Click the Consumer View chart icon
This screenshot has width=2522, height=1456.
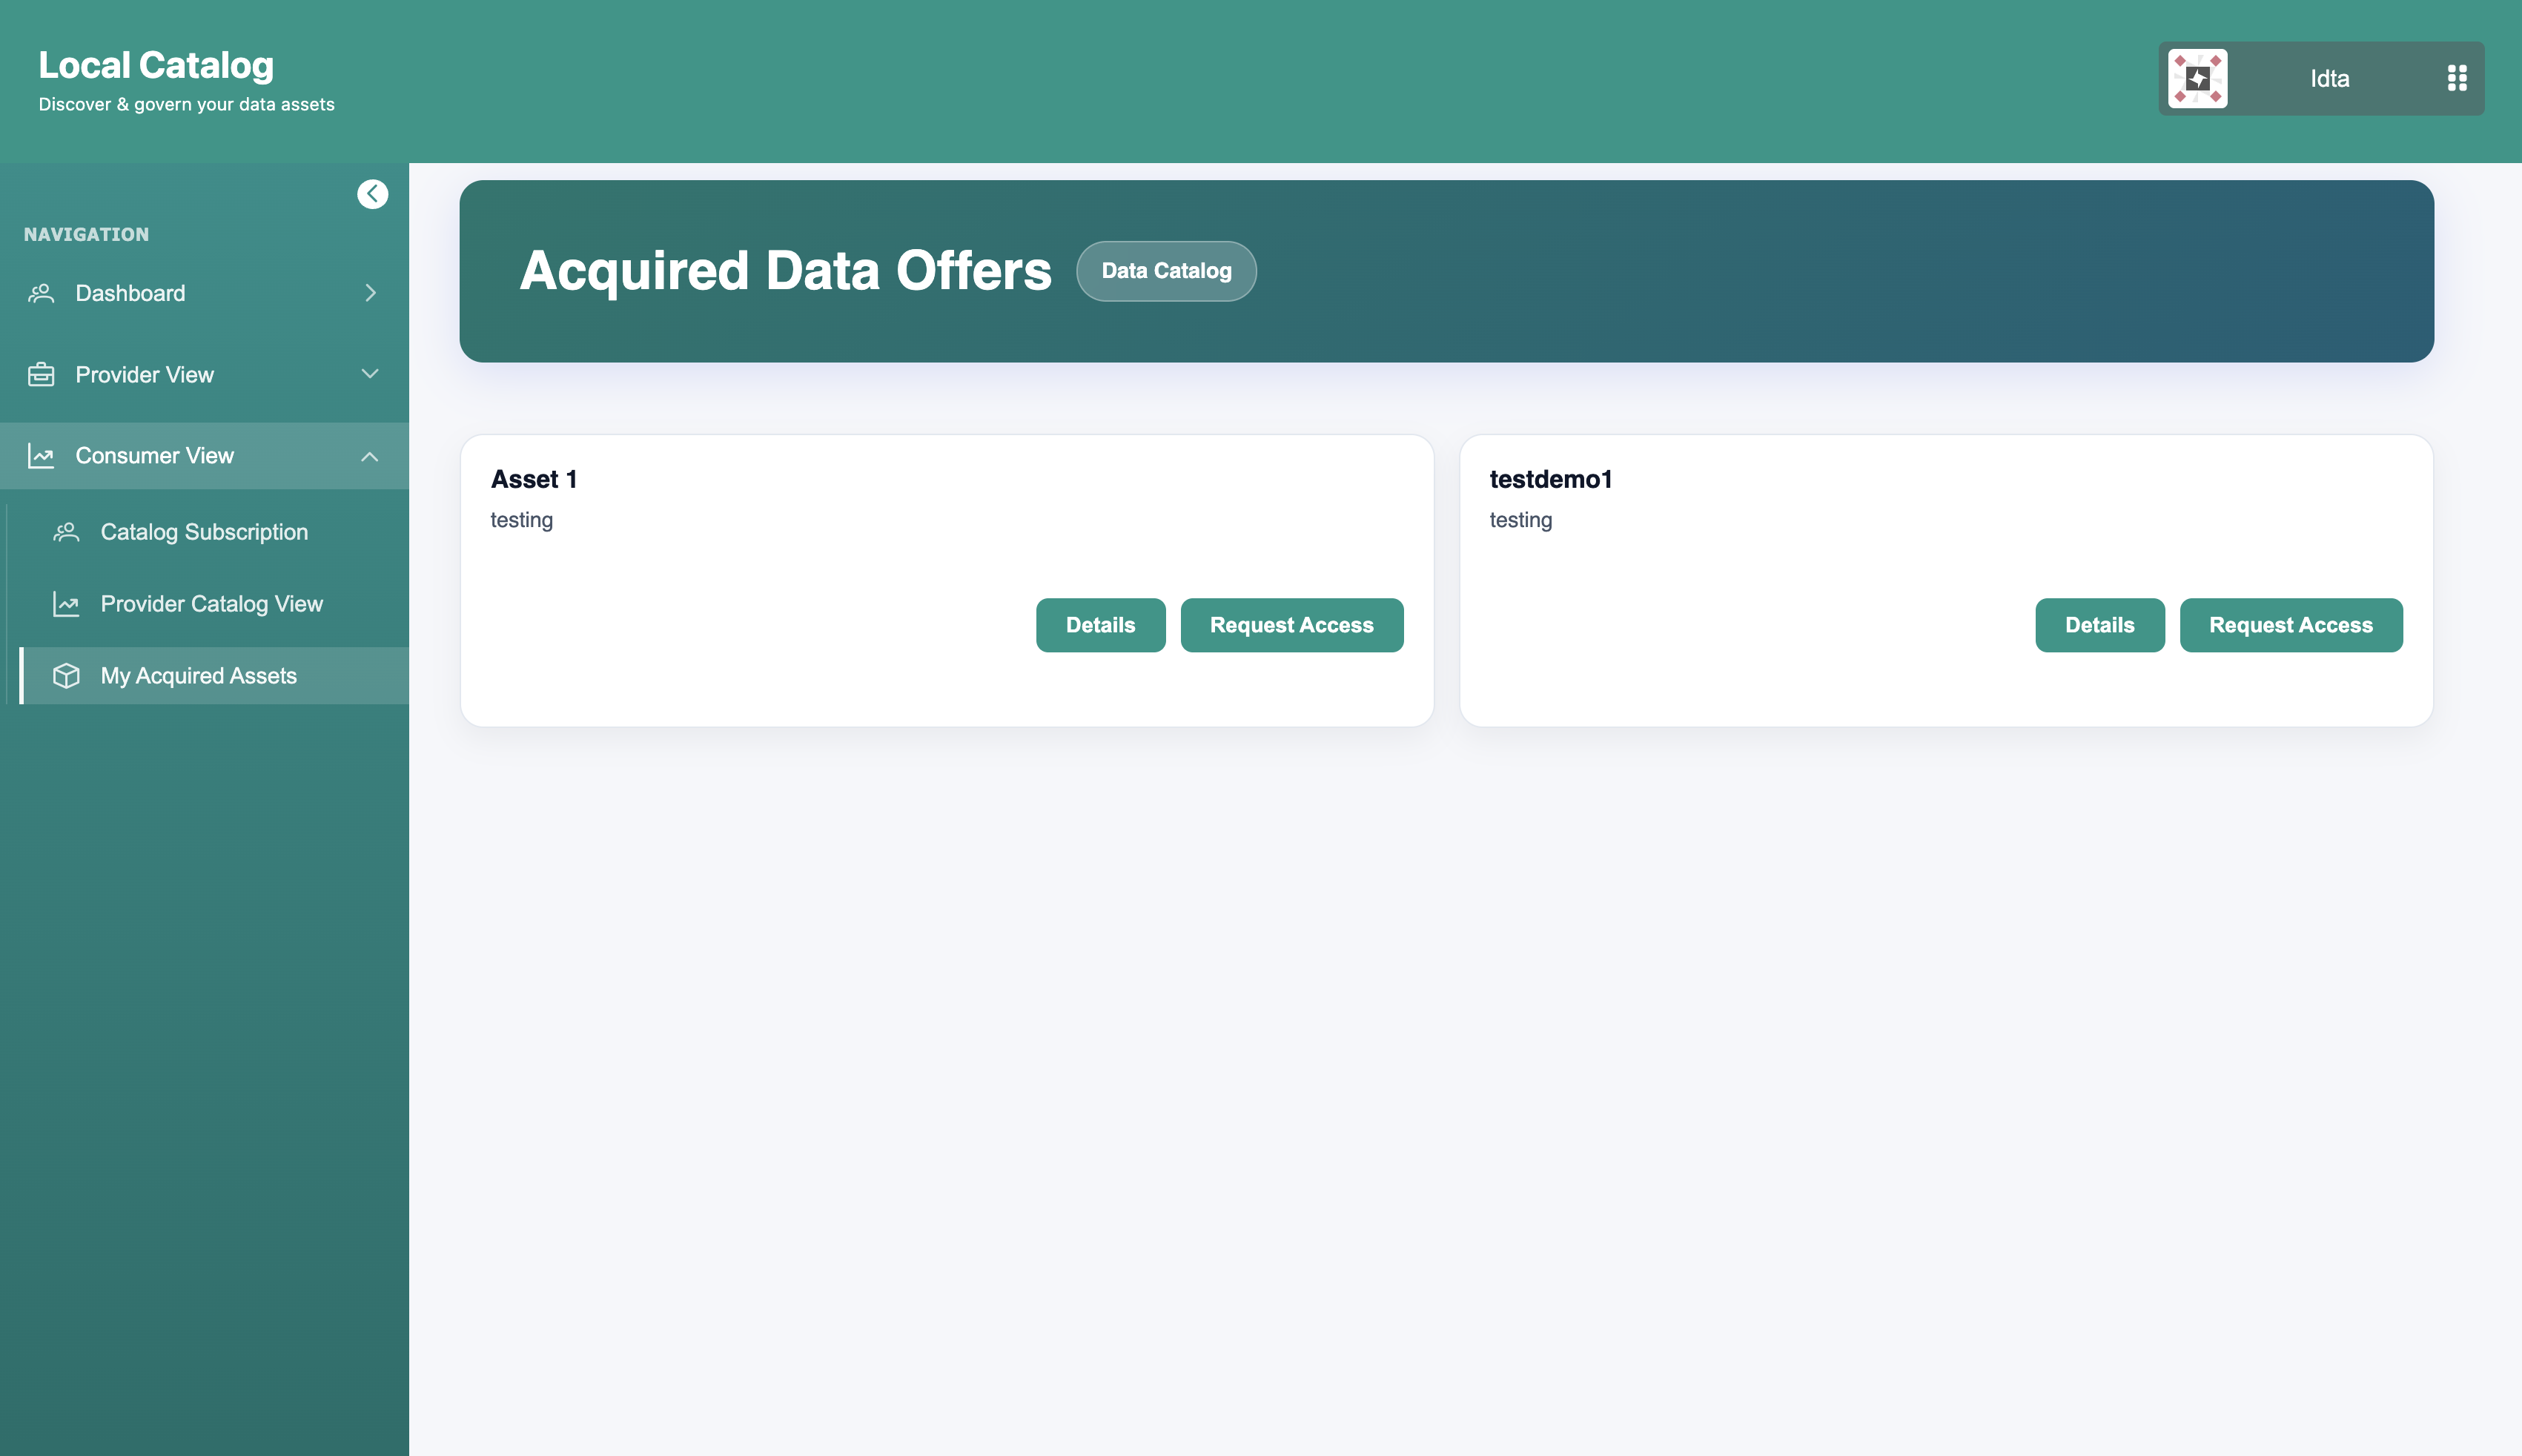click(x=41, y=456)
